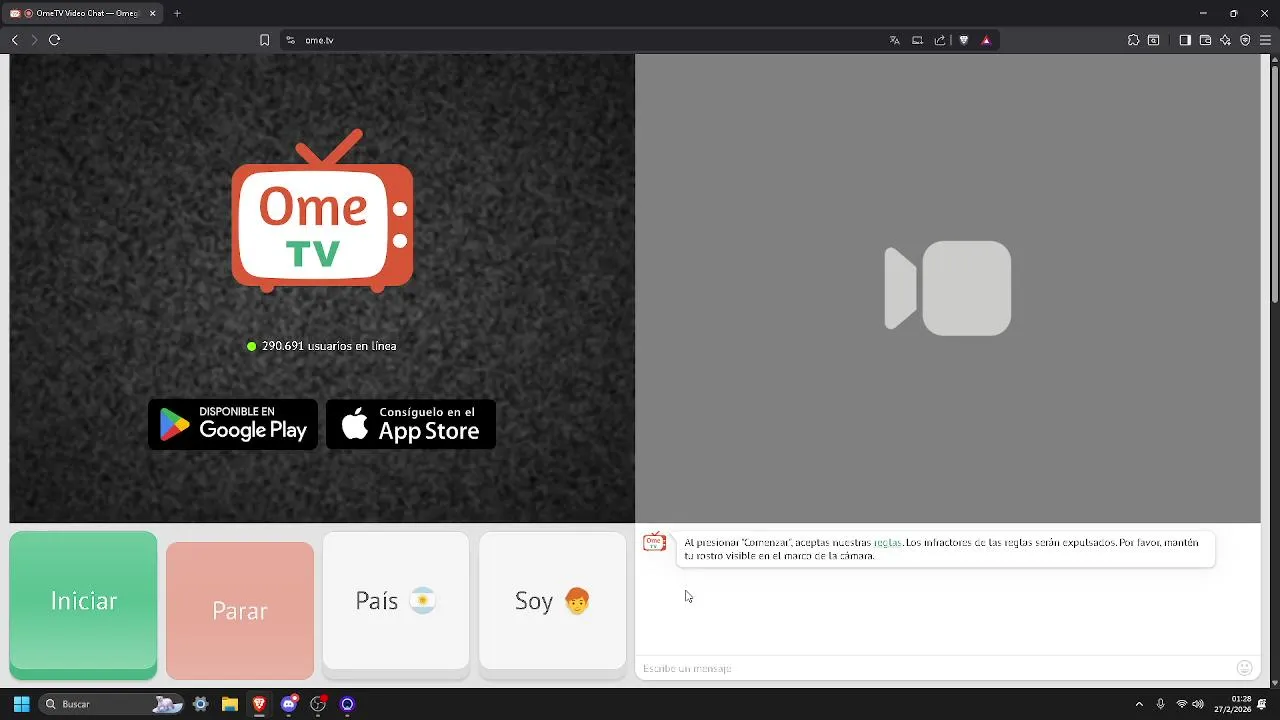
Task: Open the clock and date flyout
Action: (1232, 704)
